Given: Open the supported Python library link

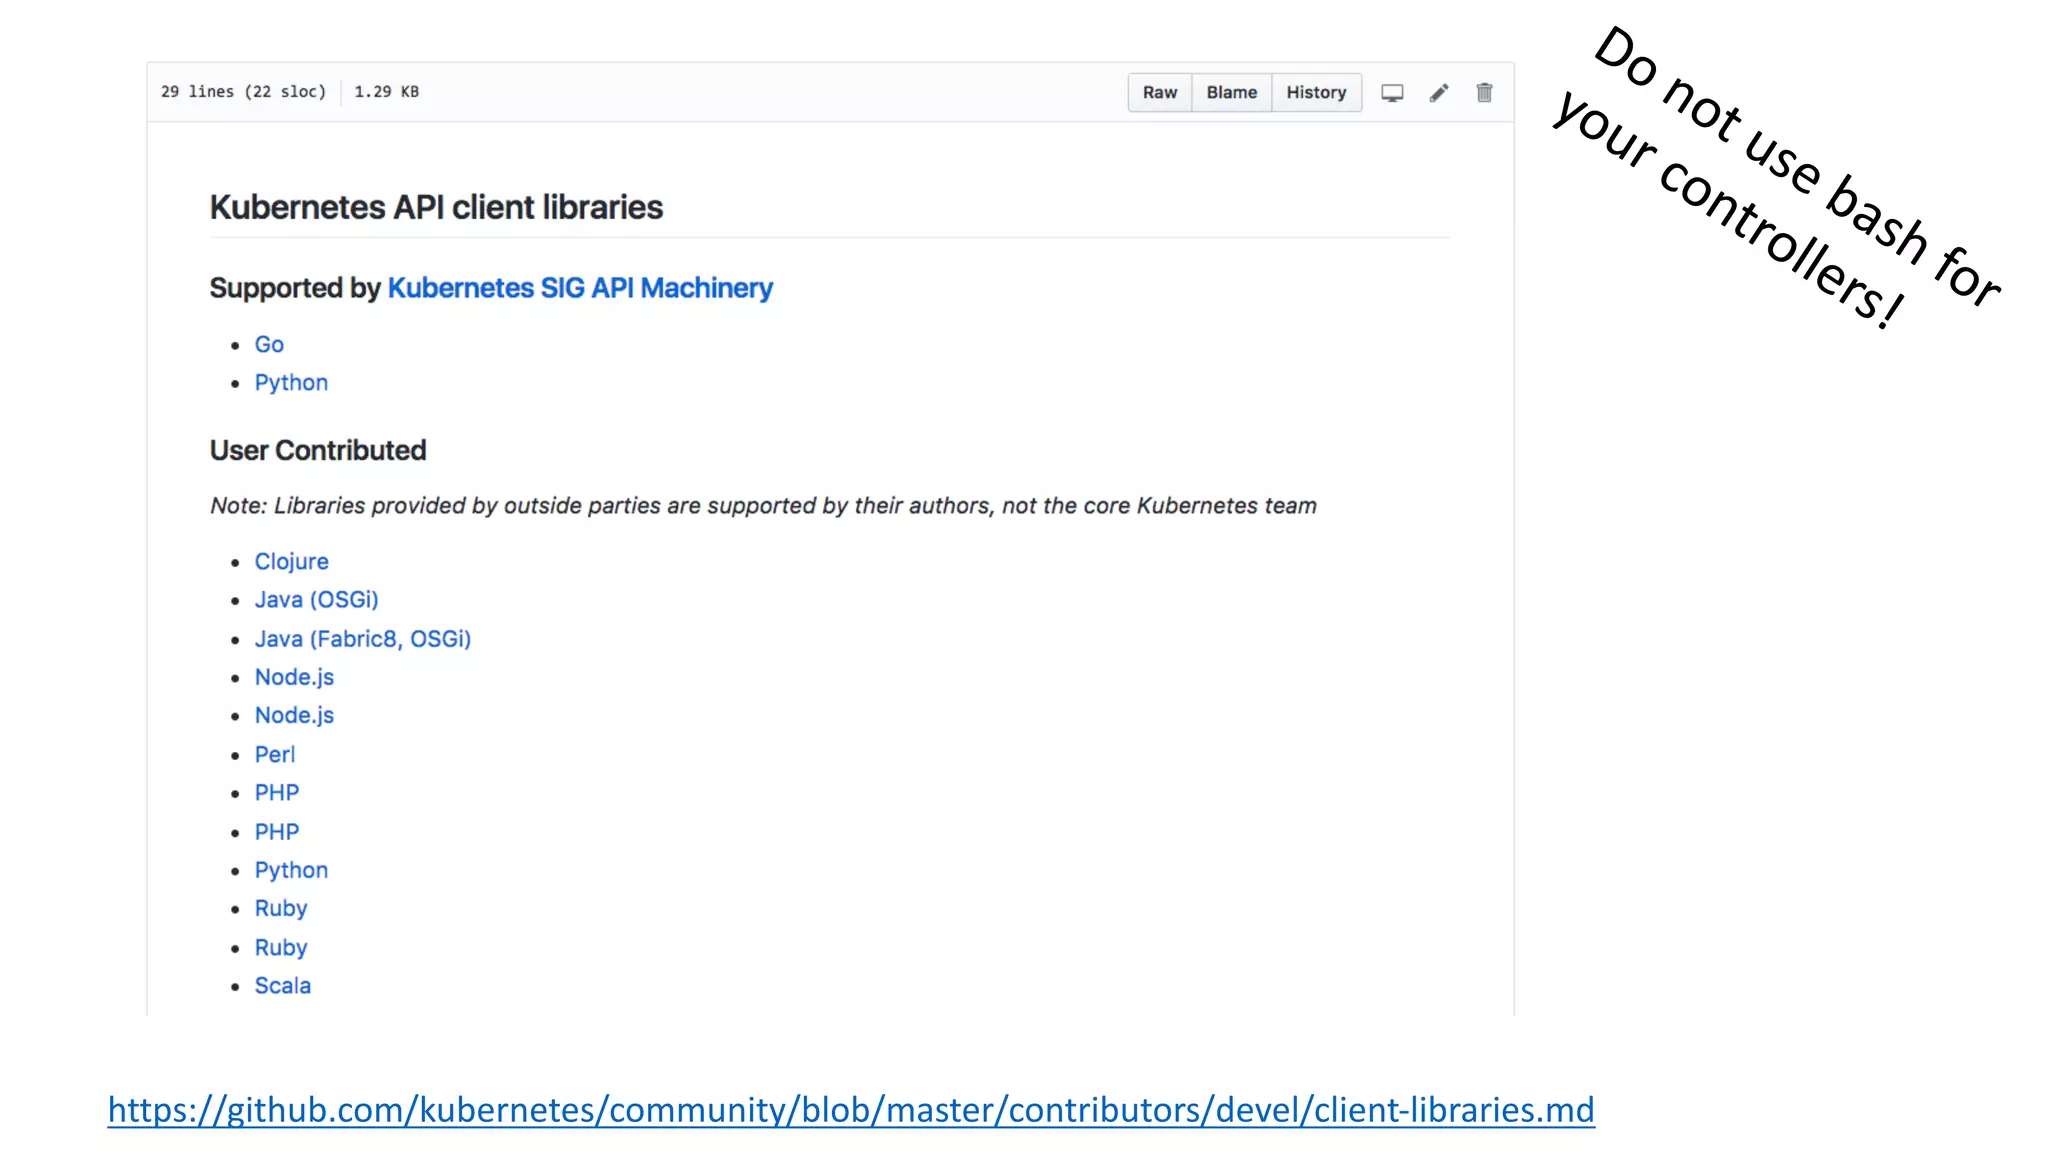Looking at the screenshot, I should (x=291, y=383).
